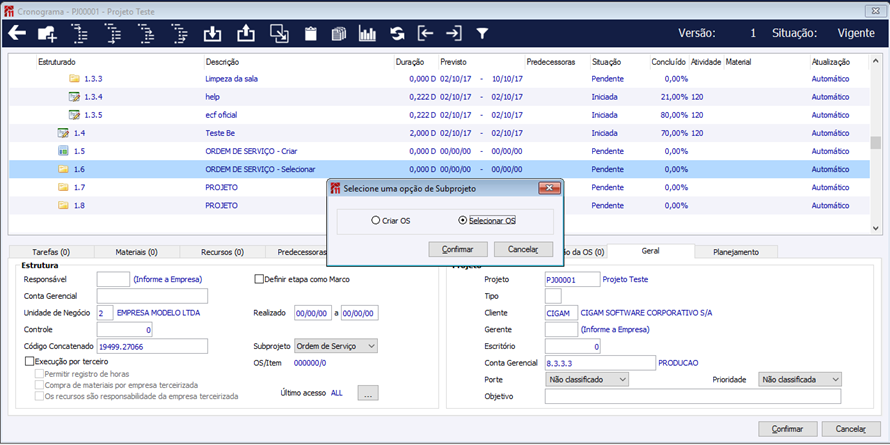The height and width of the screenshot is (445, 890).
Task: Select the Criar OS radio option
Action: pos(375,221)
